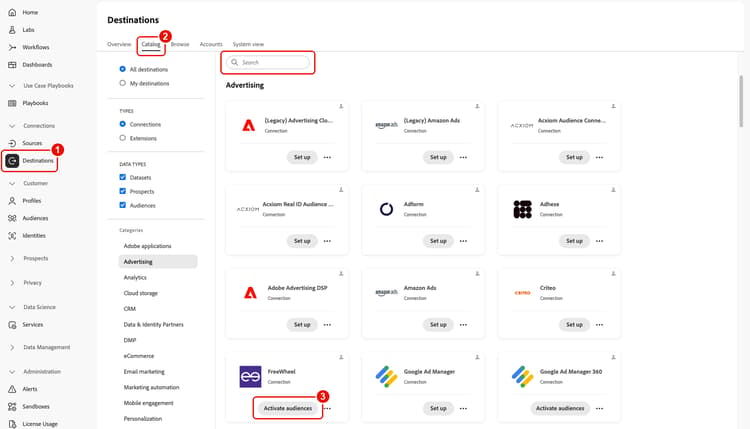Expand Data Management section
The height and width of the screenshot is (429, 750).
click(12, 347)
